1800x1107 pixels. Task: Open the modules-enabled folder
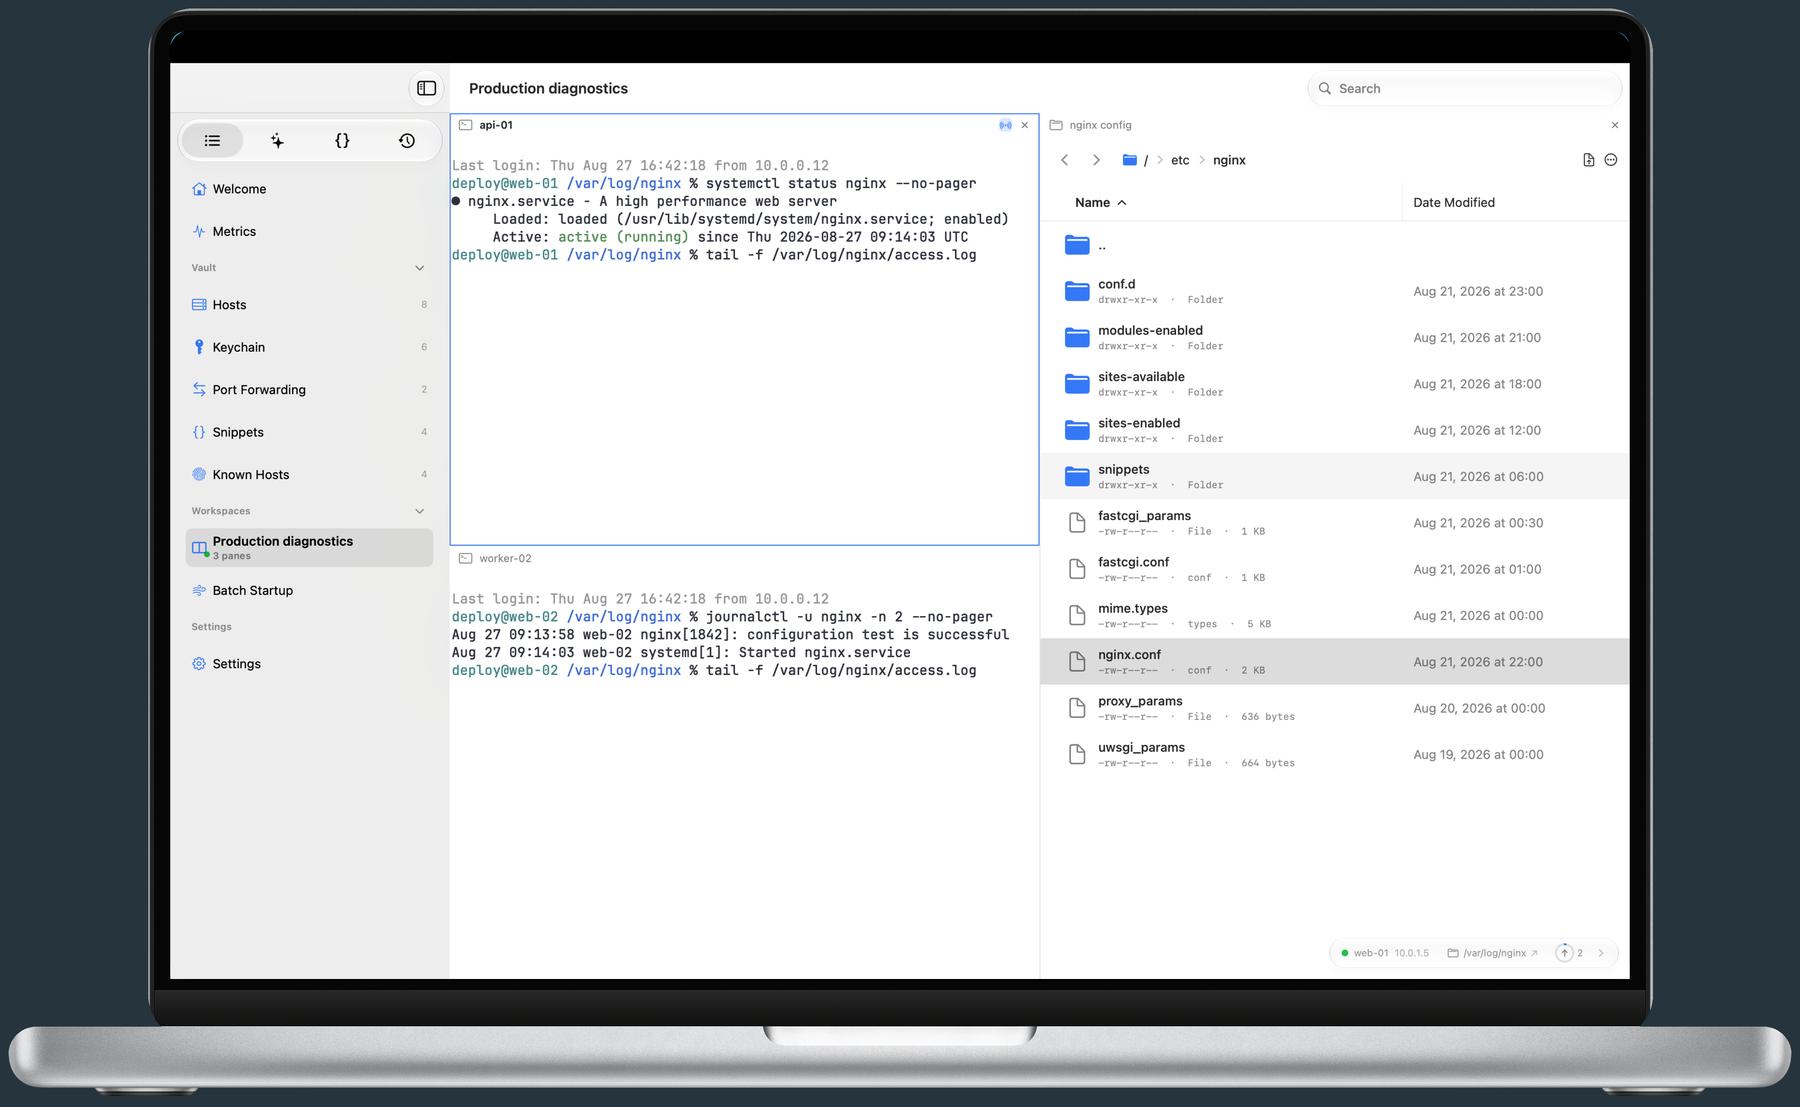tap(1334, 338)
